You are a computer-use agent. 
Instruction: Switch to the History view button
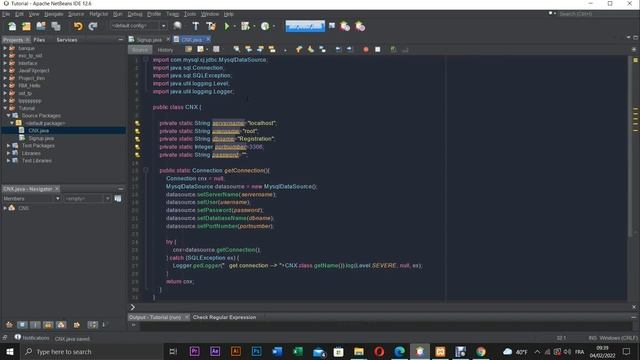coord(165,50)
